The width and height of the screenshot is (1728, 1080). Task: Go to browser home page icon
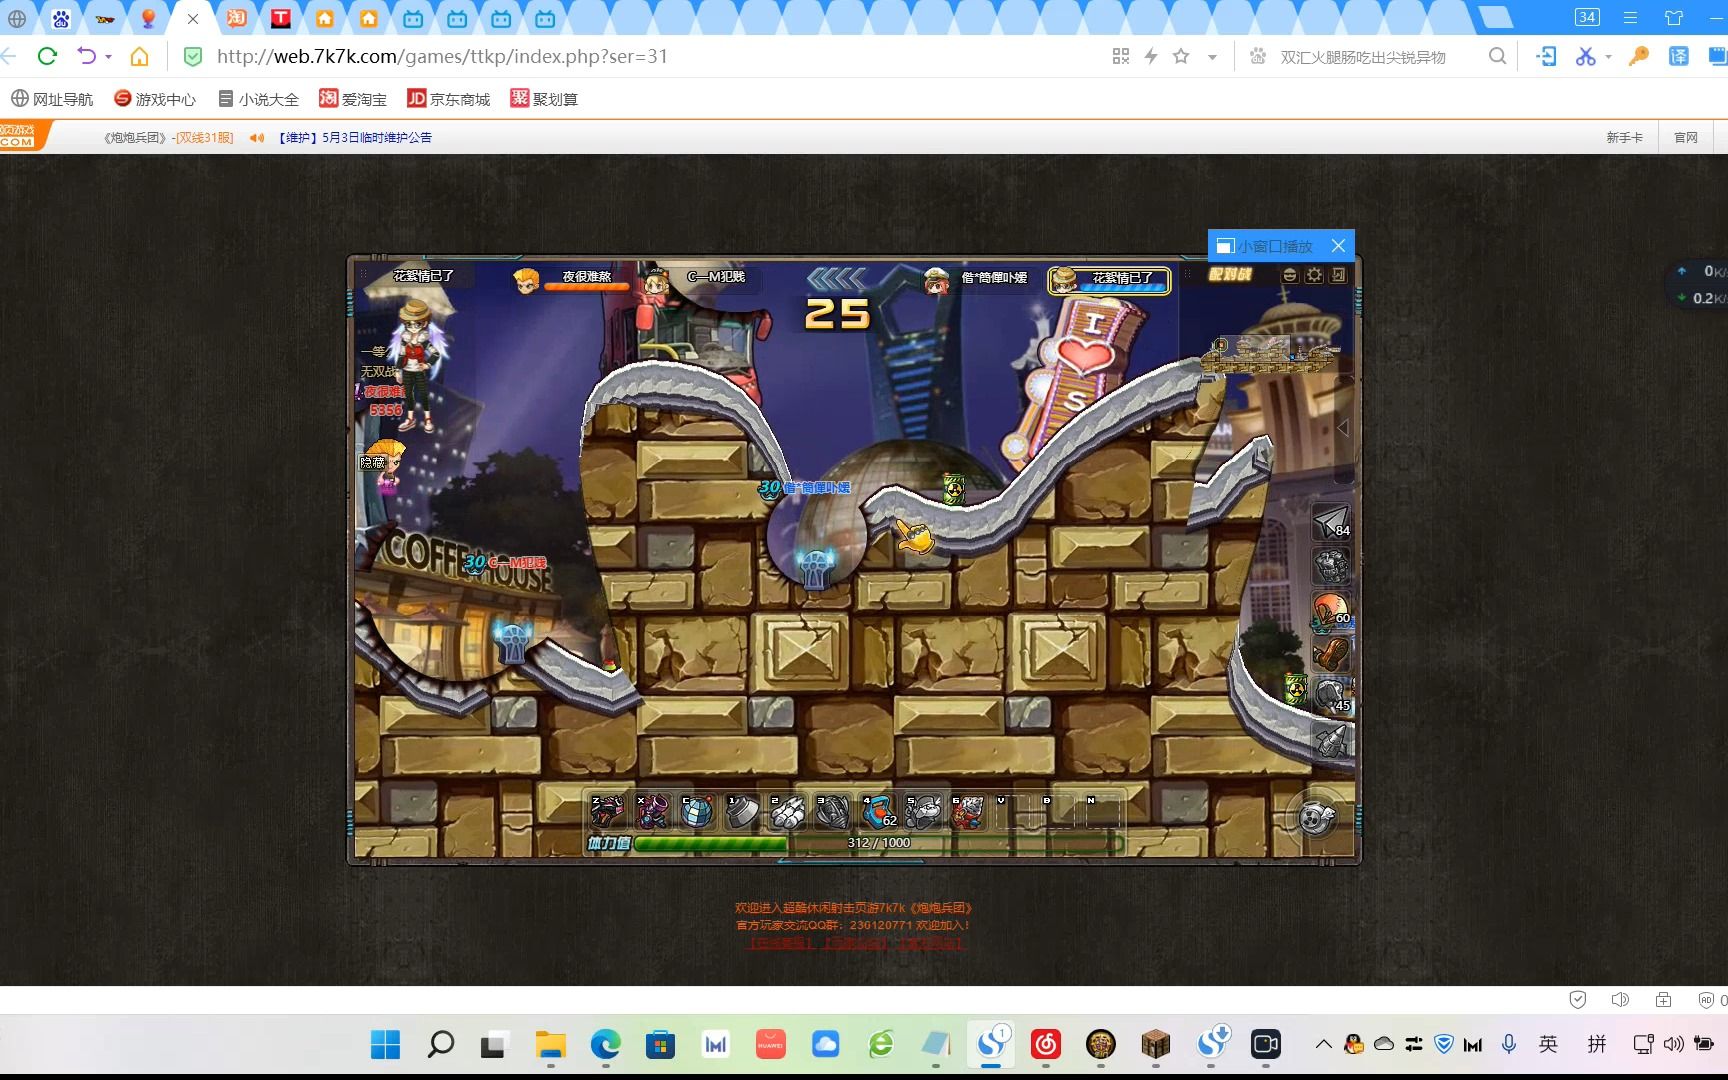point(140,56)
